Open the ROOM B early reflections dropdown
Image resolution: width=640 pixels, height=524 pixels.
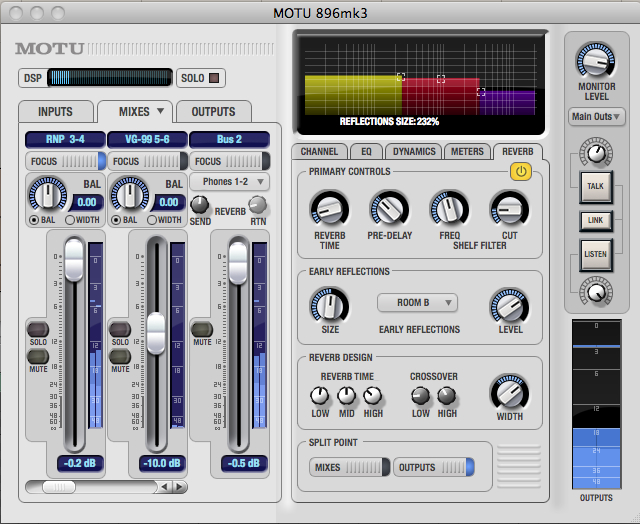pyautogui.click(x=417, y=303)
